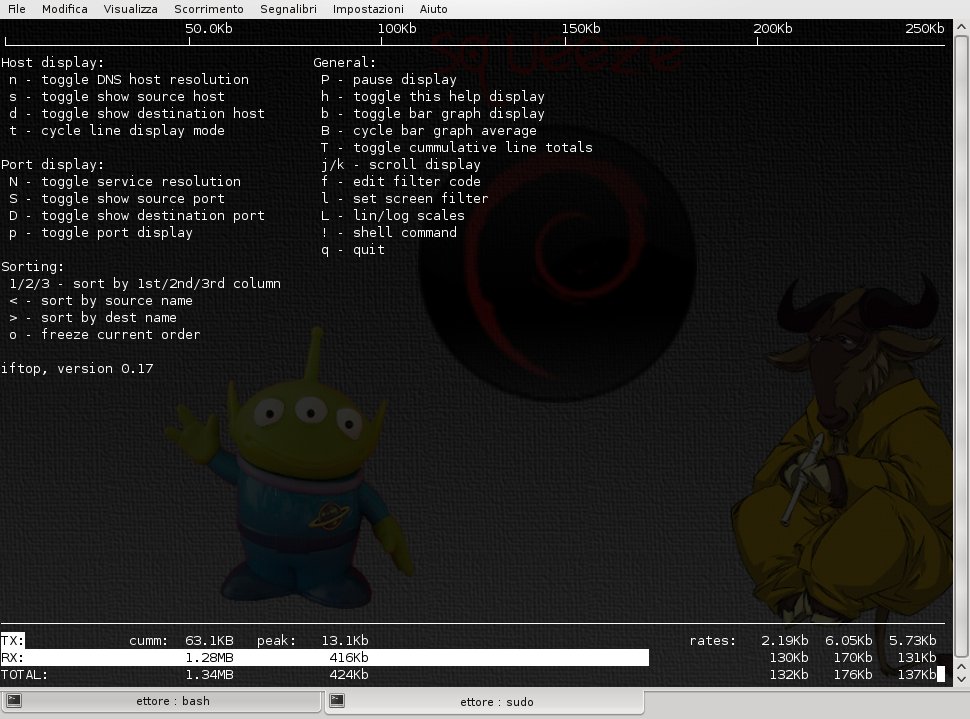Open the Aiuto menu
The width and height of the screenshot is (970, 719).
[433, 9]
